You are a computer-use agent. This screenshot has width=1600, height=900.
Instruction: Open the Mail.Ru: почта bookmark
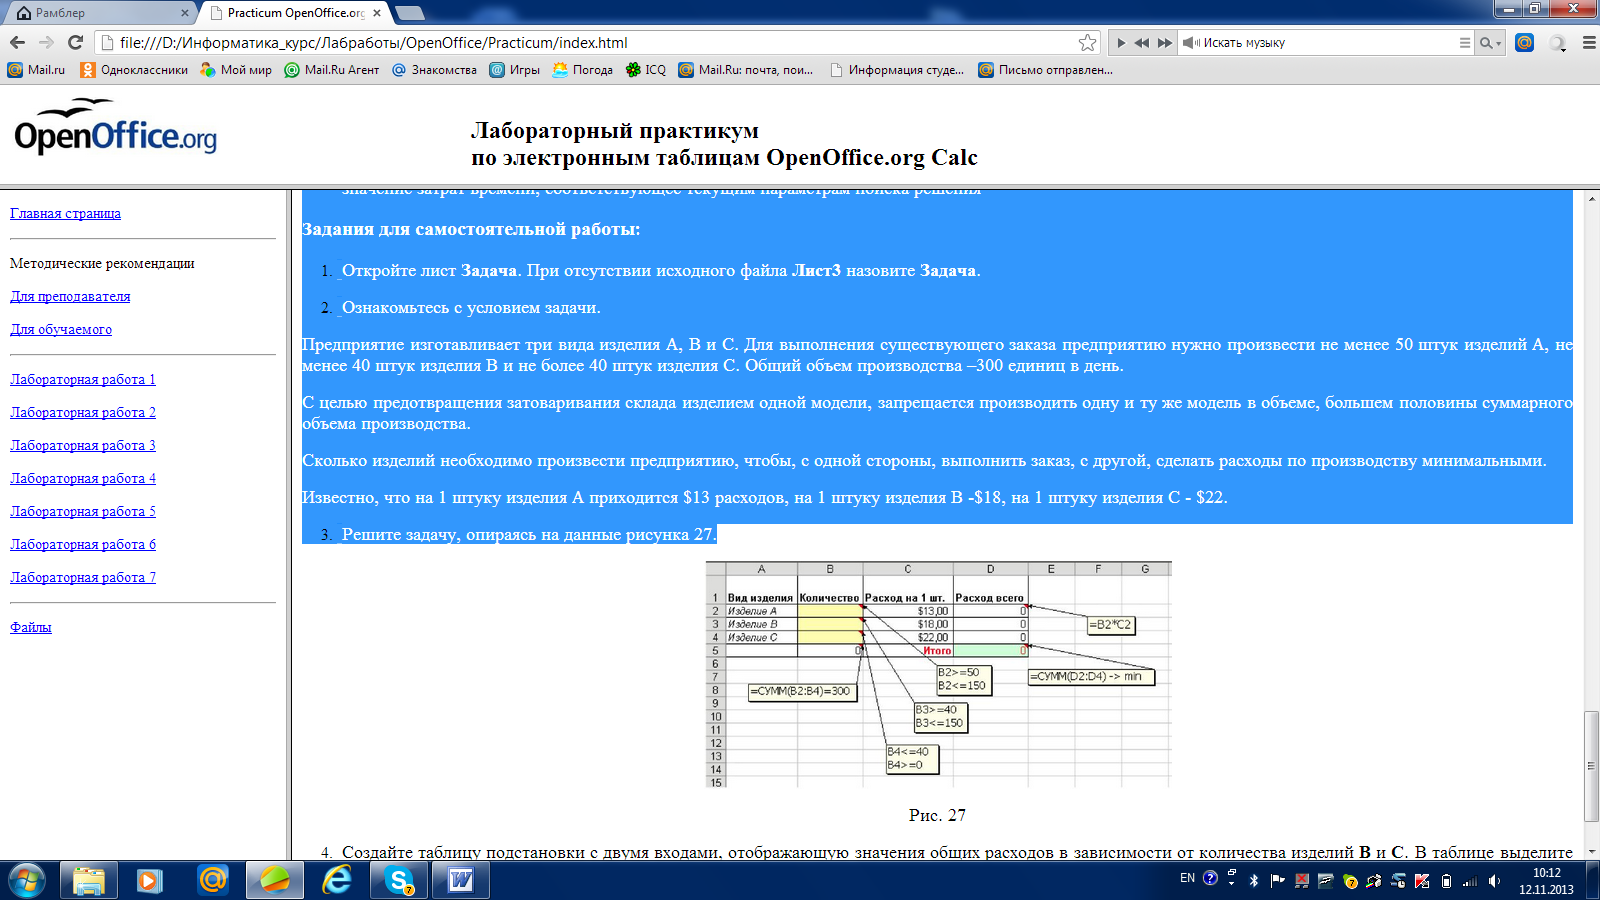pos(745,70)
